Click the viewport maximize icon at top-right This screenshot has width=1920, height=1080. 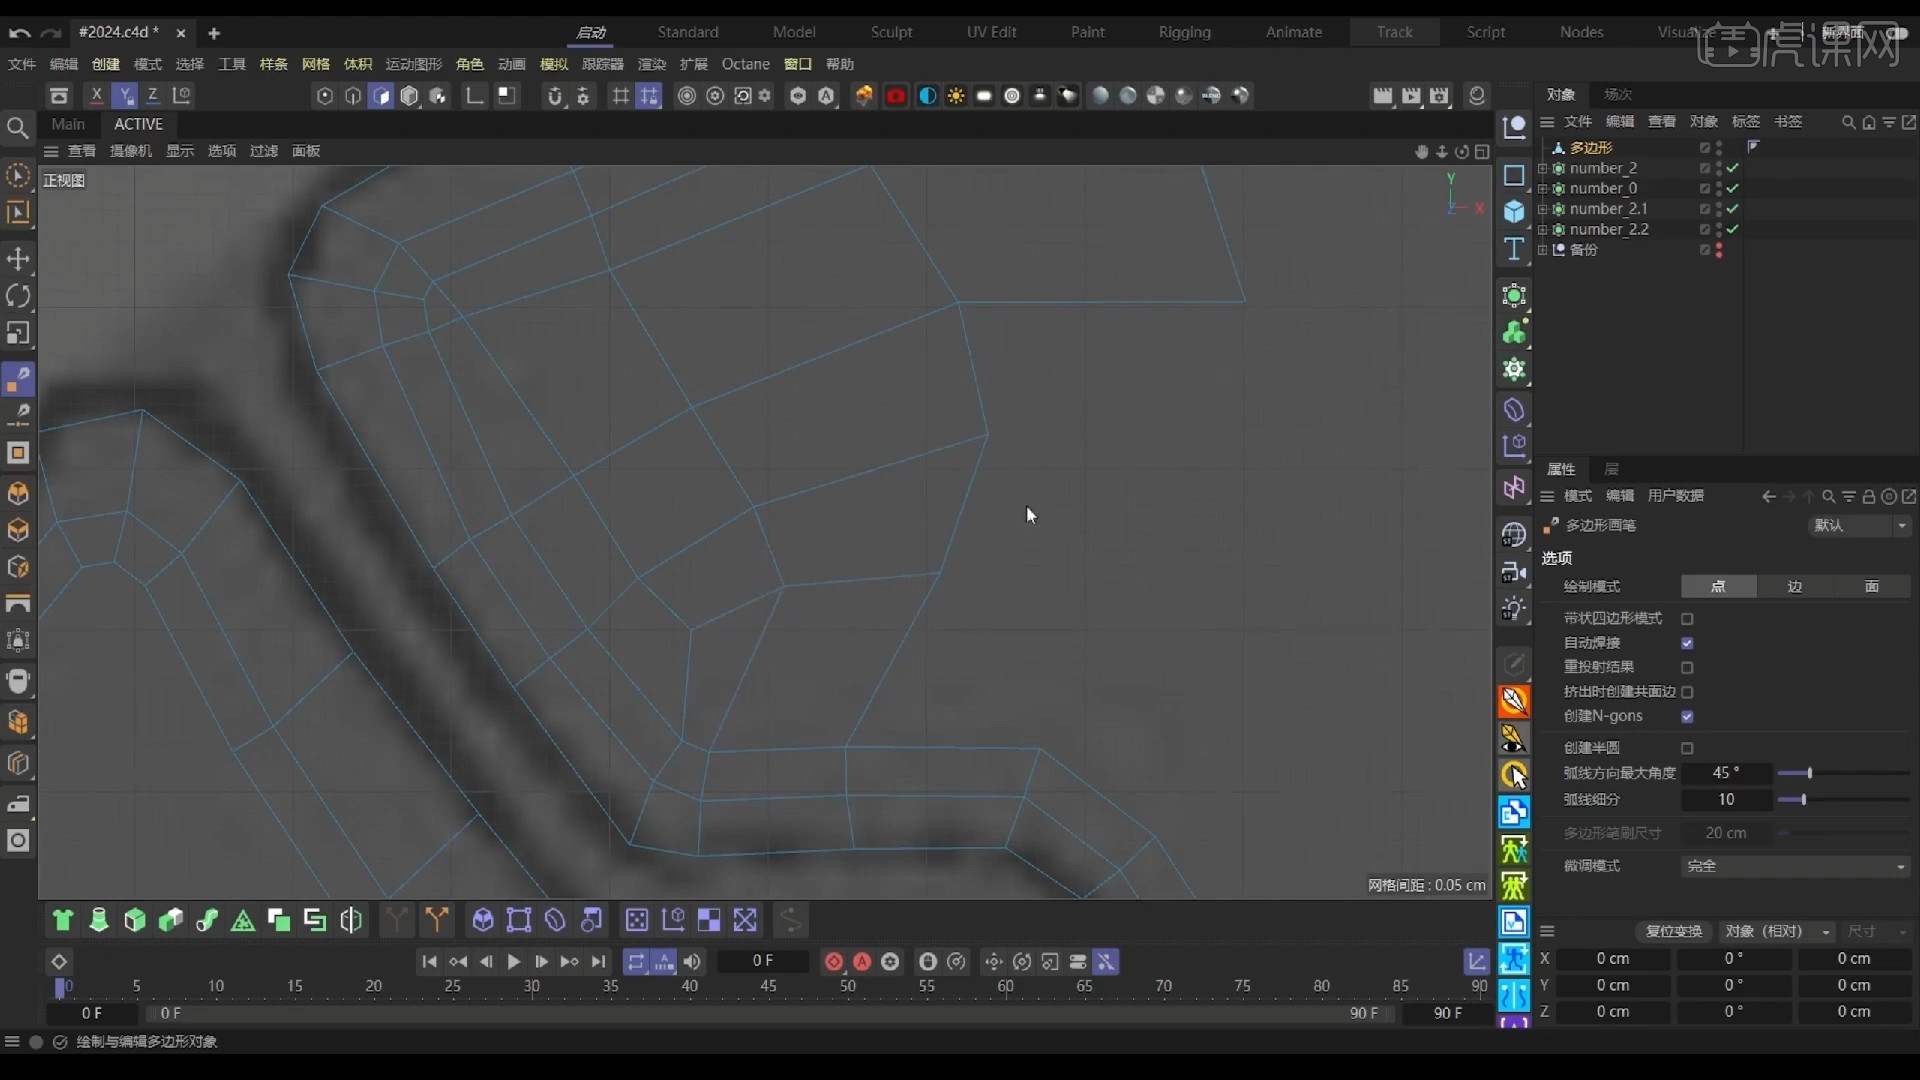pyautogui.click(x=1482, y=152)
